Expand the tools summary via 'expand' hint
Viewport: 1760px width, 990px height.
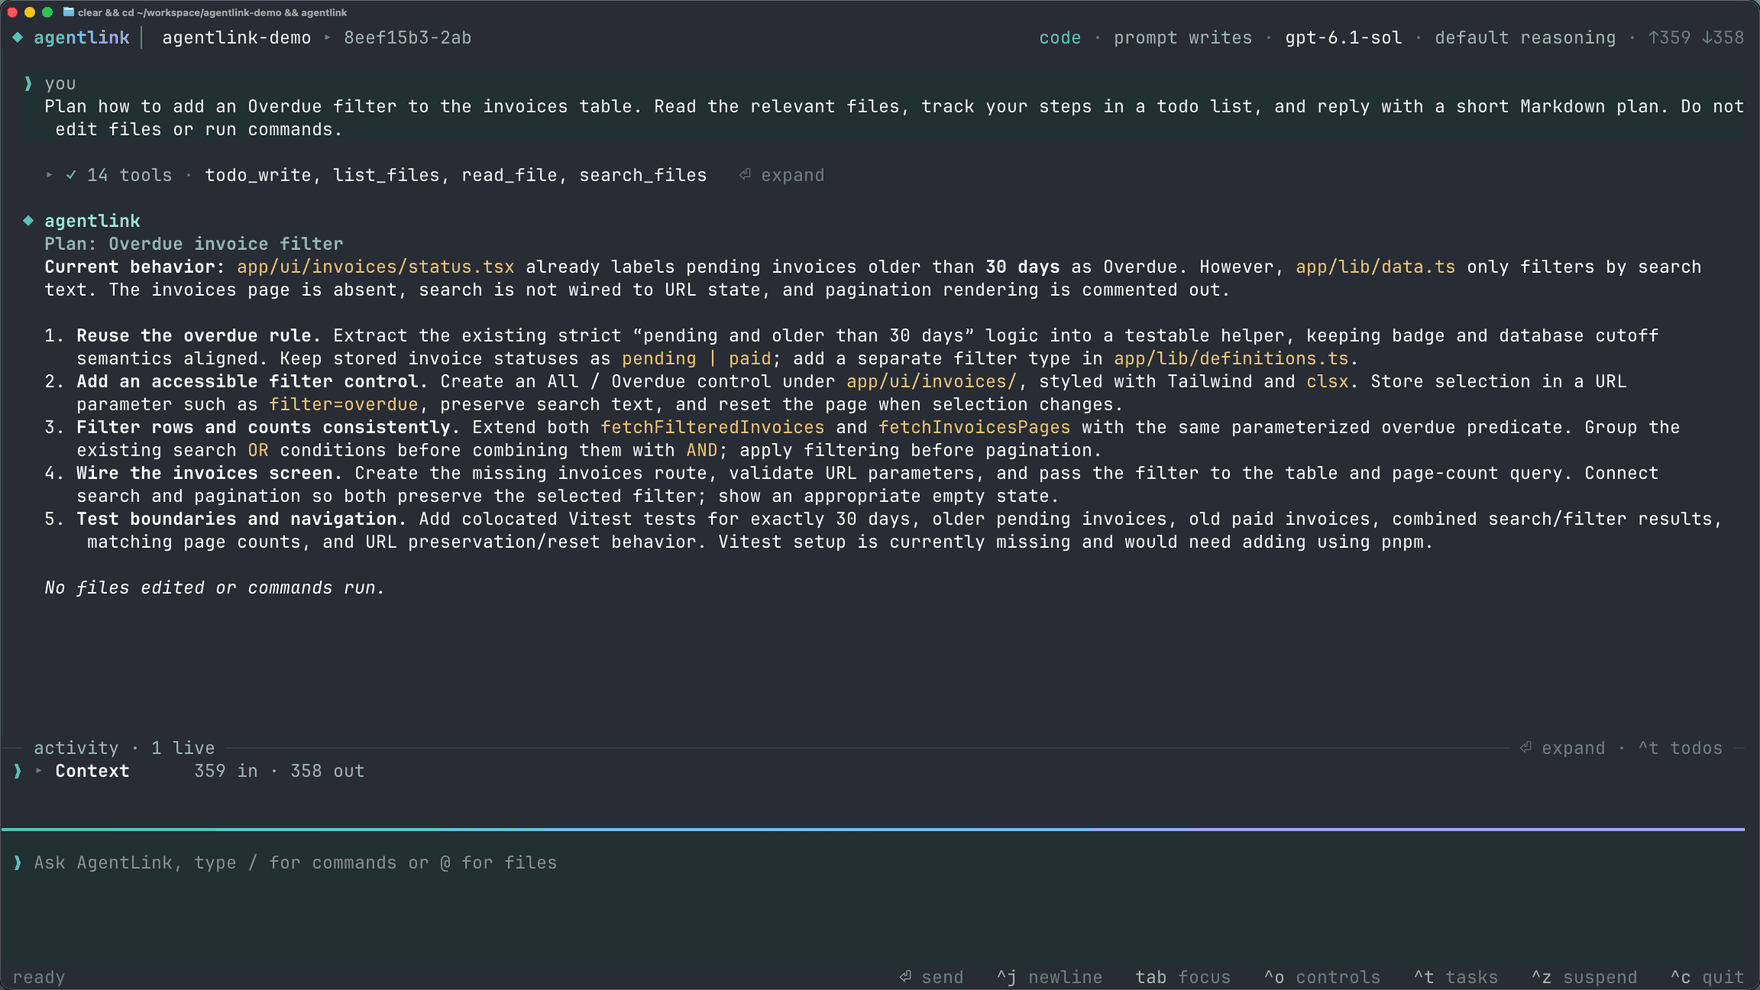click(x=792, y=175)
